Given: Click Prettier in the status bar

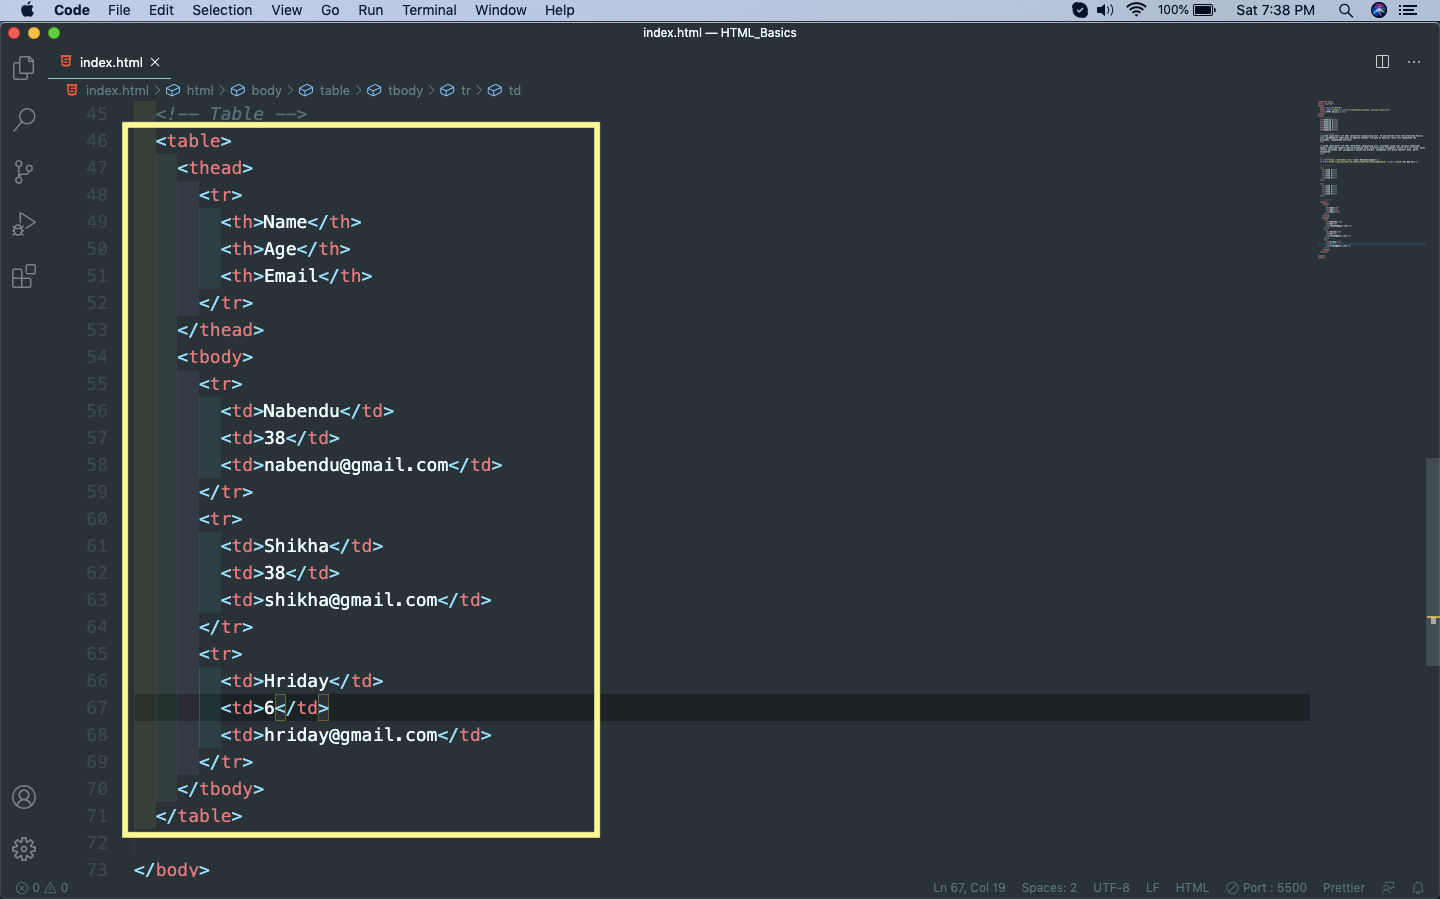Looking at the screenshot, I should click(1343, 888).
